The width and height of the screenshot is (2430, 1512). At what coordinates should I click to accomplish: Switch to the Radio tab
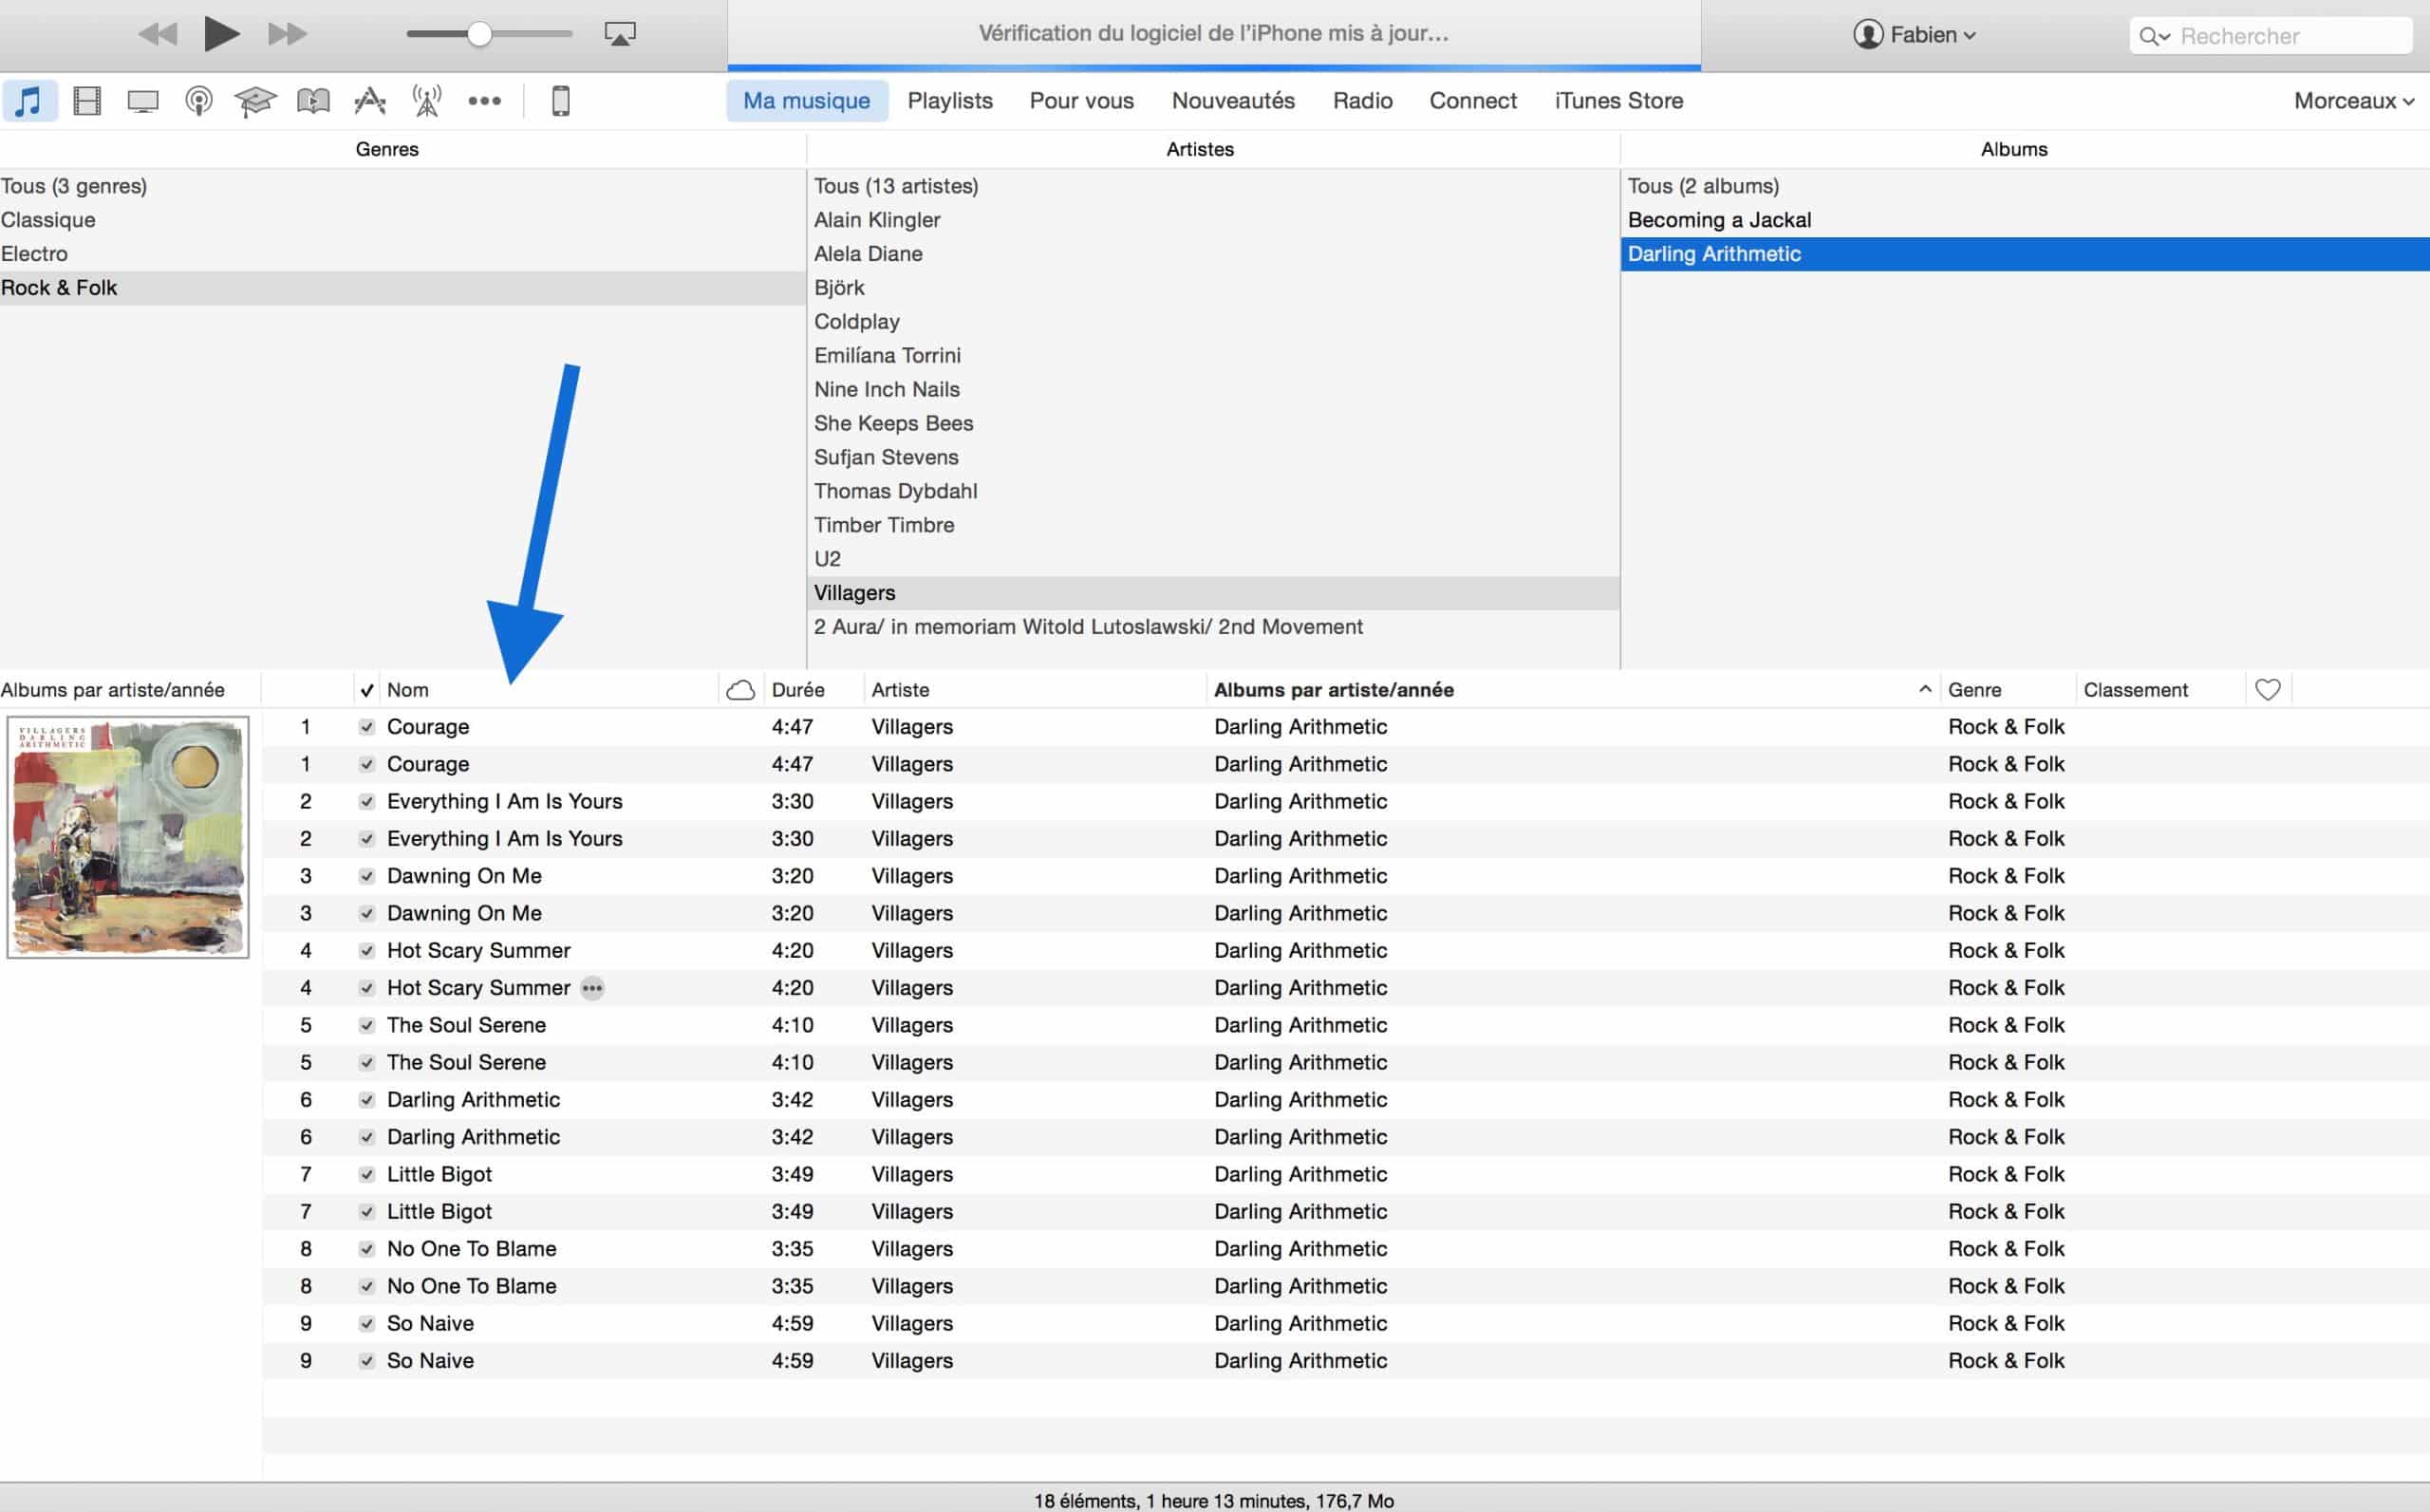pos(1363,101)
